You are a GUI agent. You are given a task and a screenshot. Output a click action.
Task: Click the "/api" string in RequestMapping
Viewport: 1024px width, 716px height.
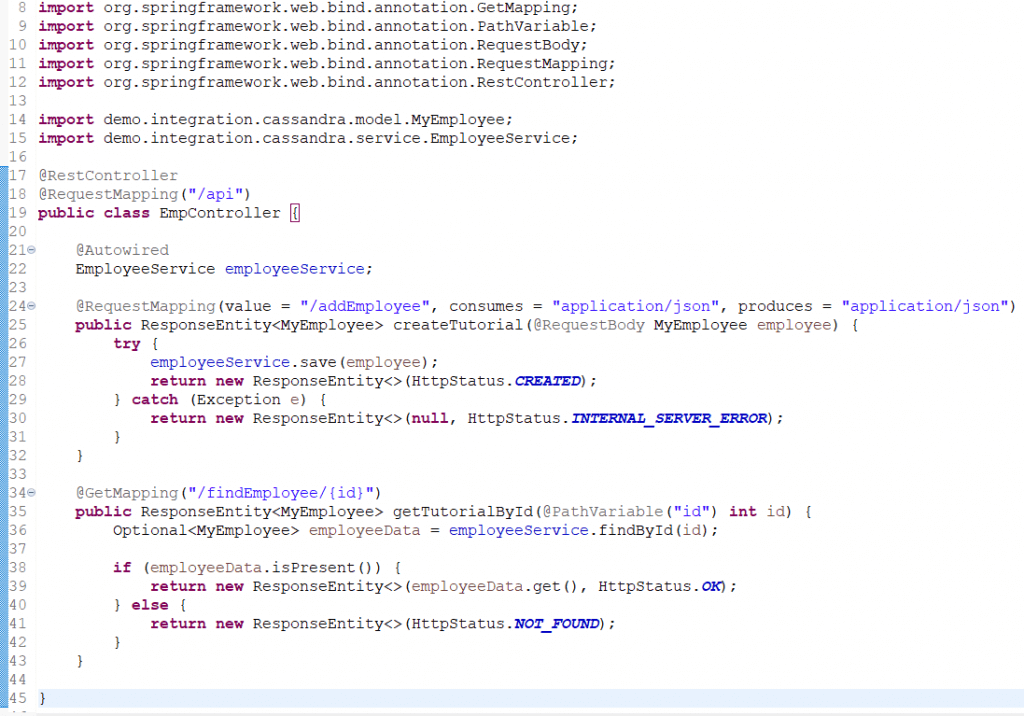[216, 194]
